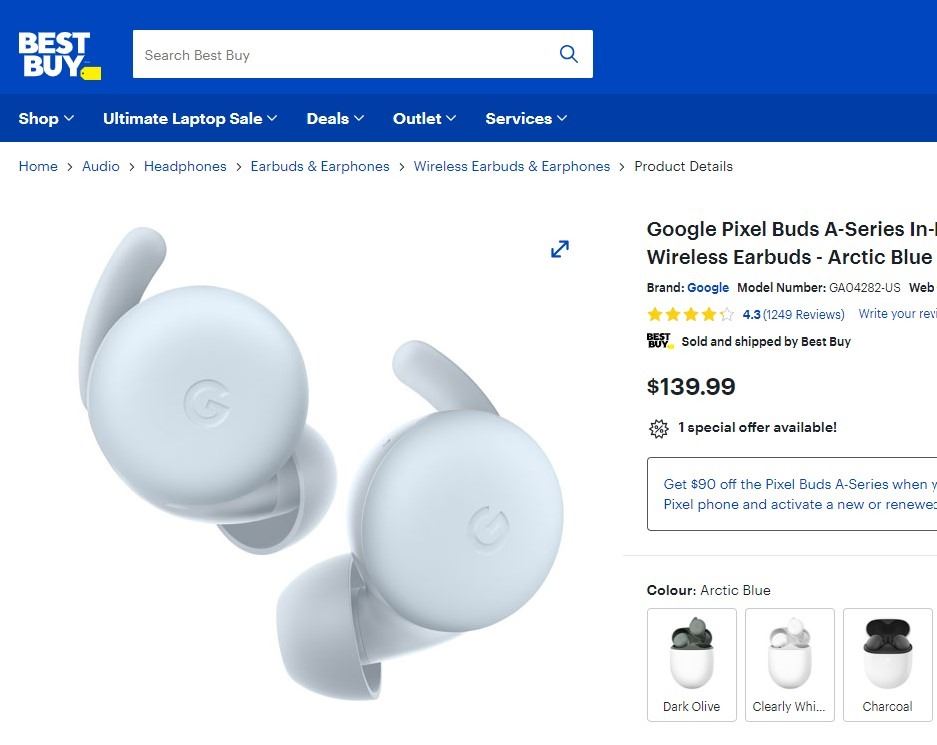Screen dimensions: 937x745
Task: Click the Google brand link
Action: pyautogui.click(x=708, y=288)
